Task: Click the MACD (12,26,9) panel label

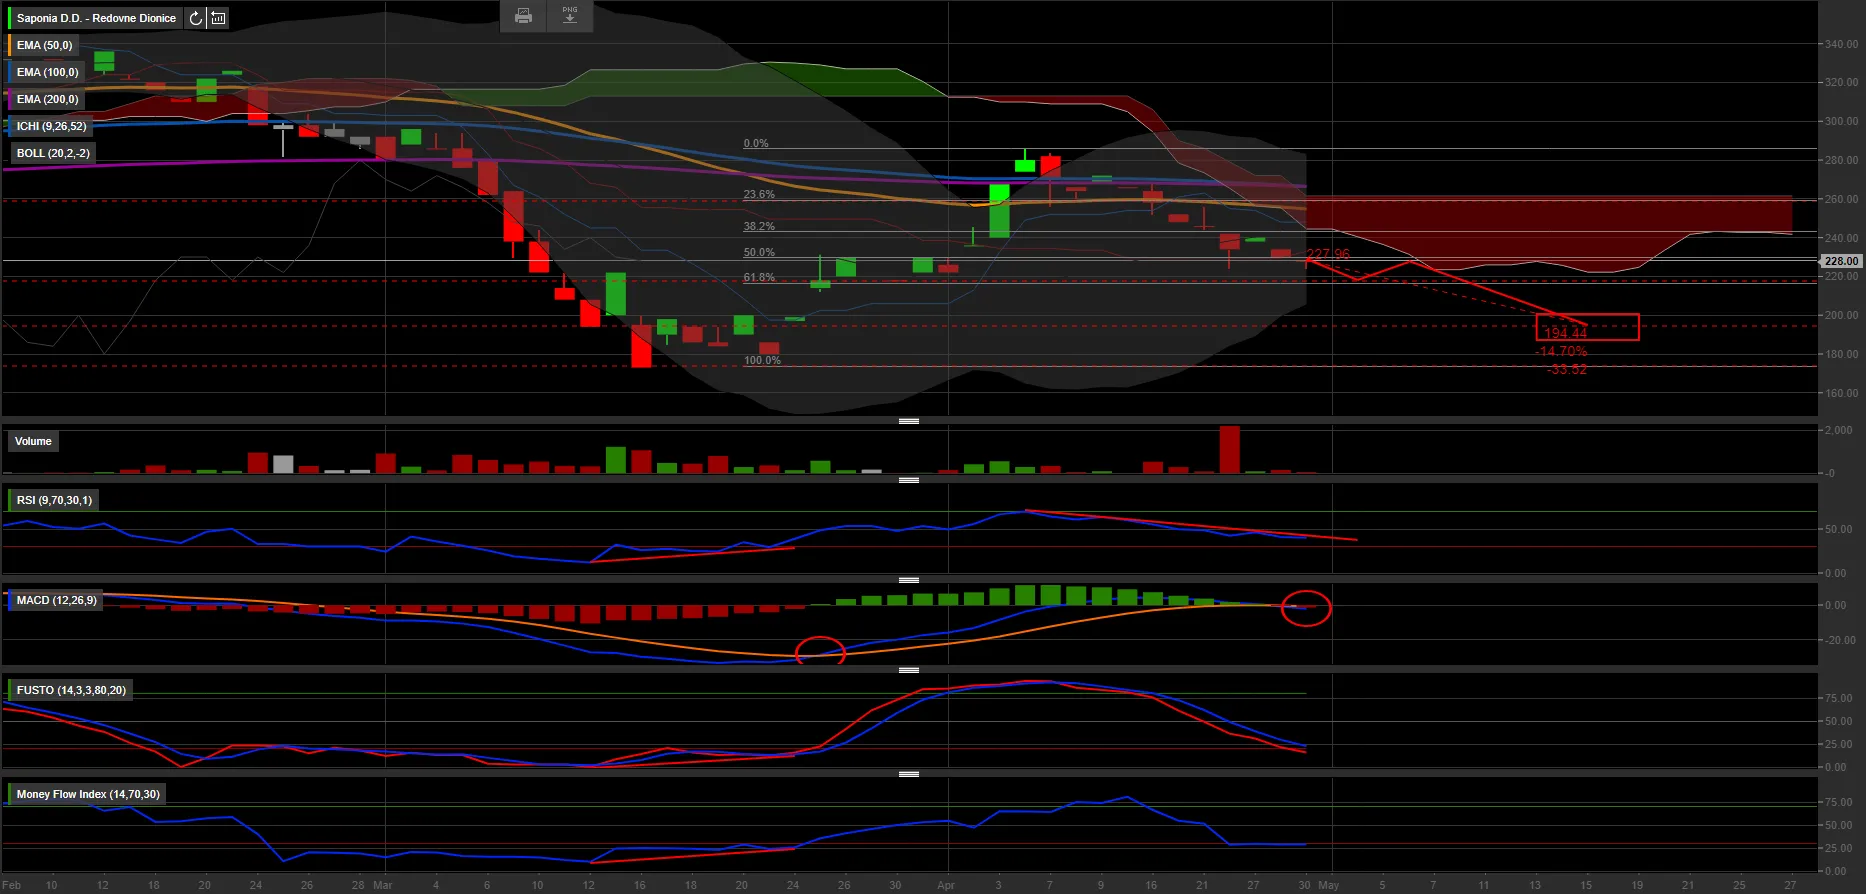Action: tap(57, 600)
